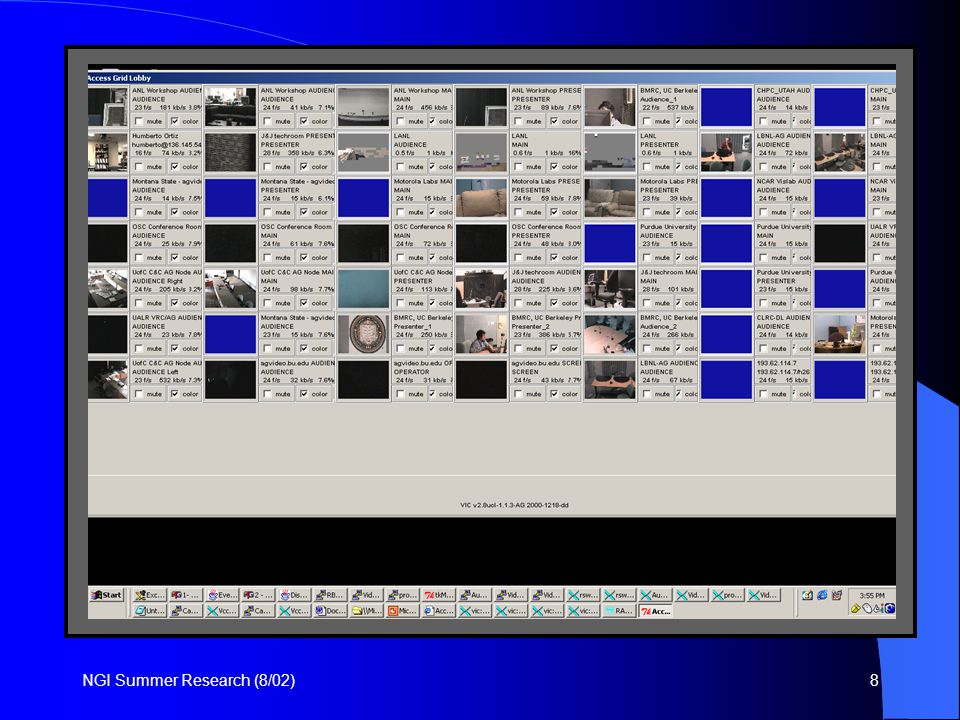This screenshot has height=720, width=960.
Task: Mute the Humberto Ortiz video stream
Action: [139, 167]
